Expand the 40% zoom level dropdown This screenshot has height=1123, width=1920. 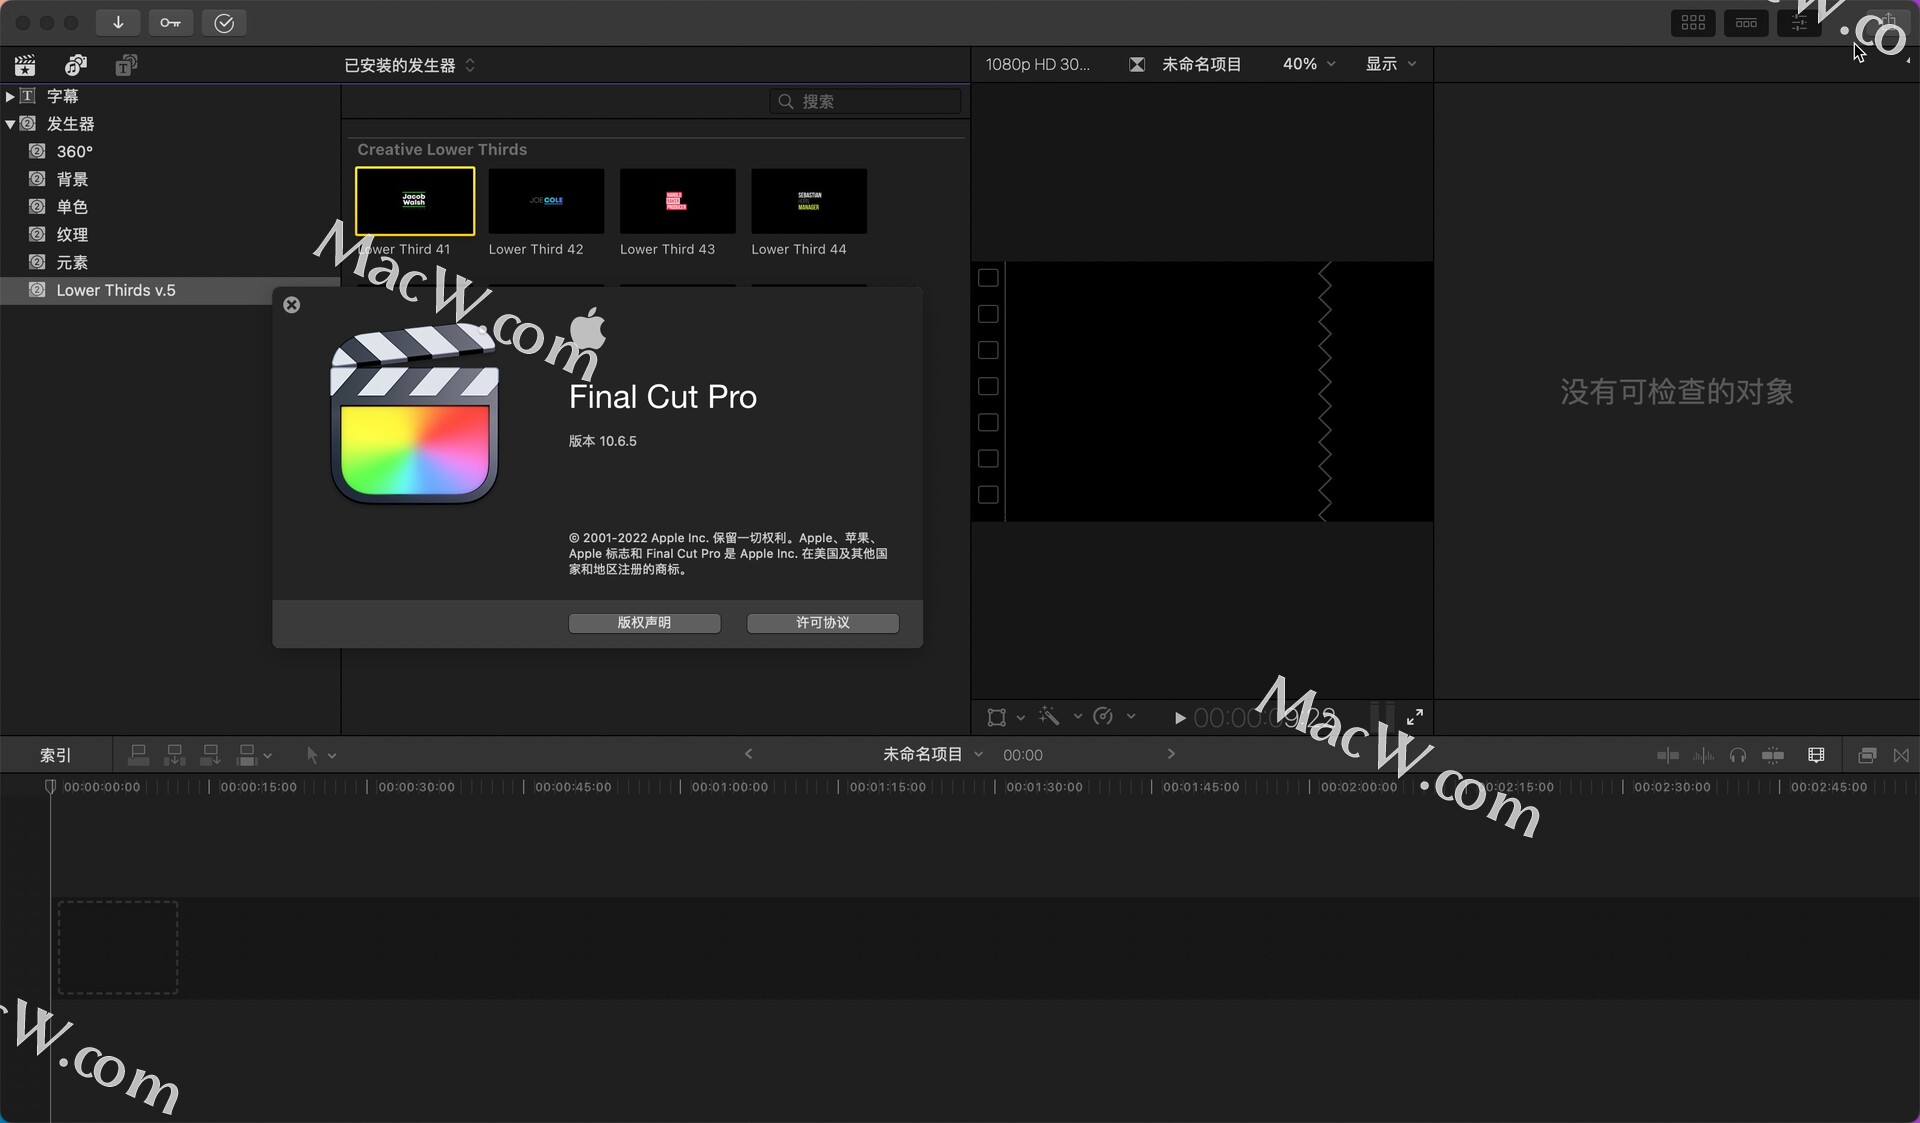pos(1311,63)
